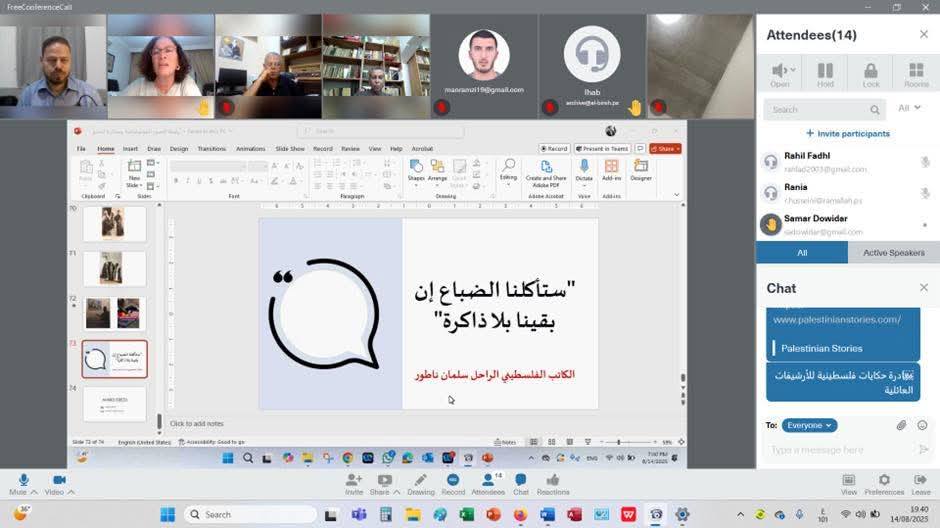This screenshot has width=940, height=528.
Task: Toggle Rahil Fadhl's microphone icon
Action: pos(925,162)
